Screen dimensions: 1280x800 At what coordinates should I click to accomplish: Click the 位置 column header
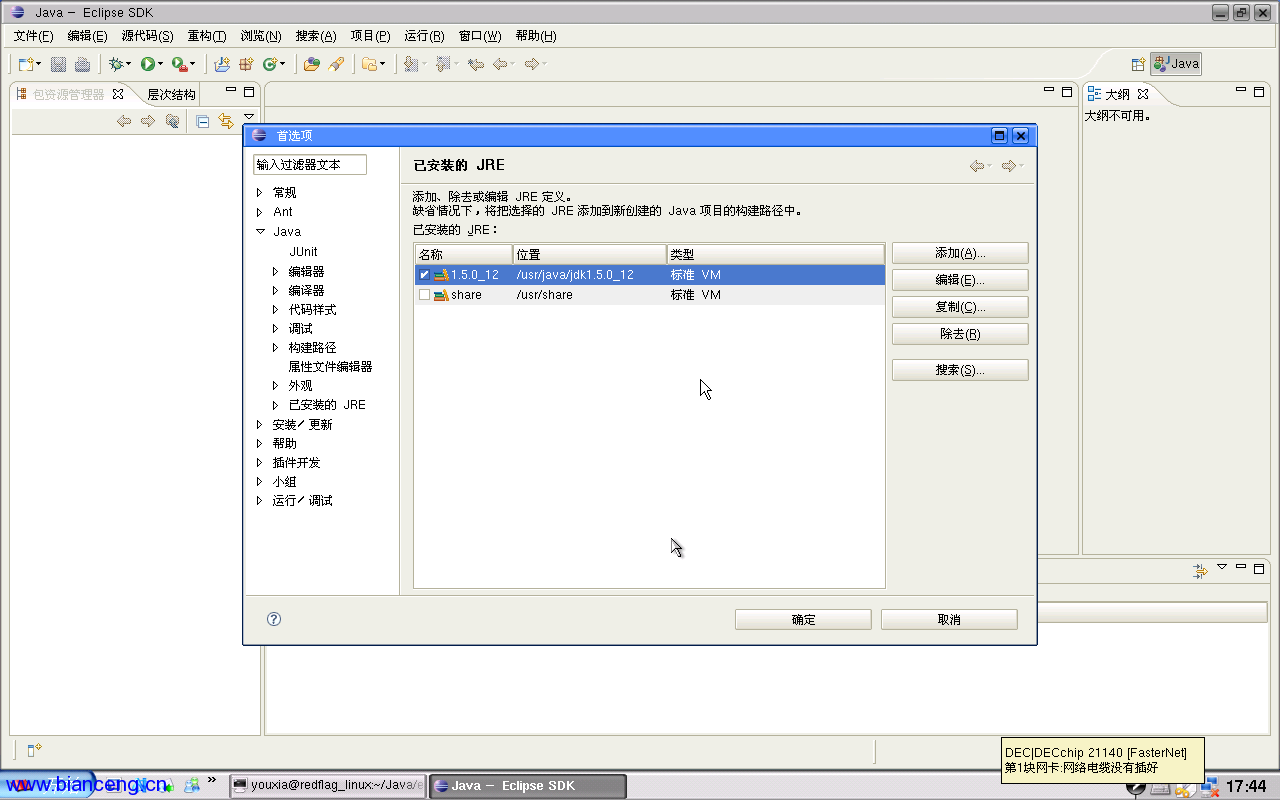point(589,255)
